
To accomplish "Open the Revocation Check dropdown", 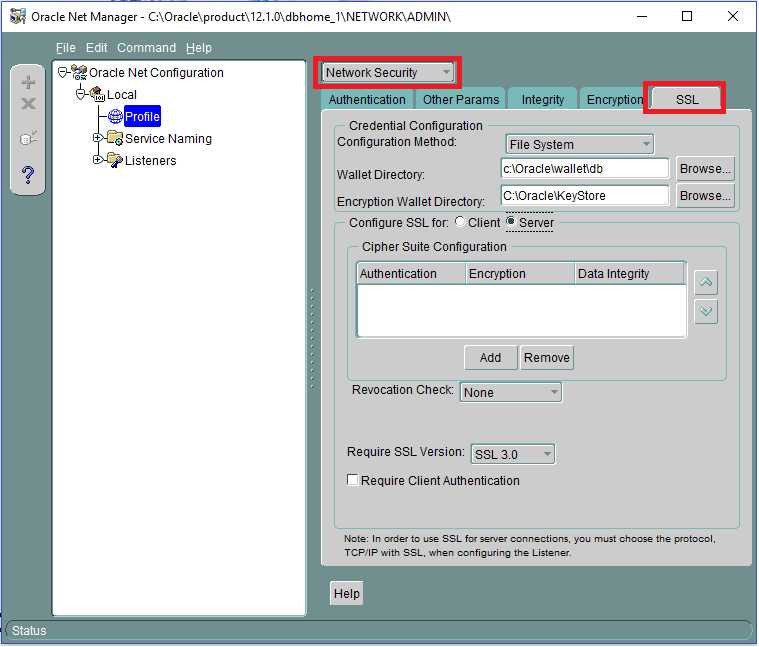I will pyautogui.click(x=511, y=392).
